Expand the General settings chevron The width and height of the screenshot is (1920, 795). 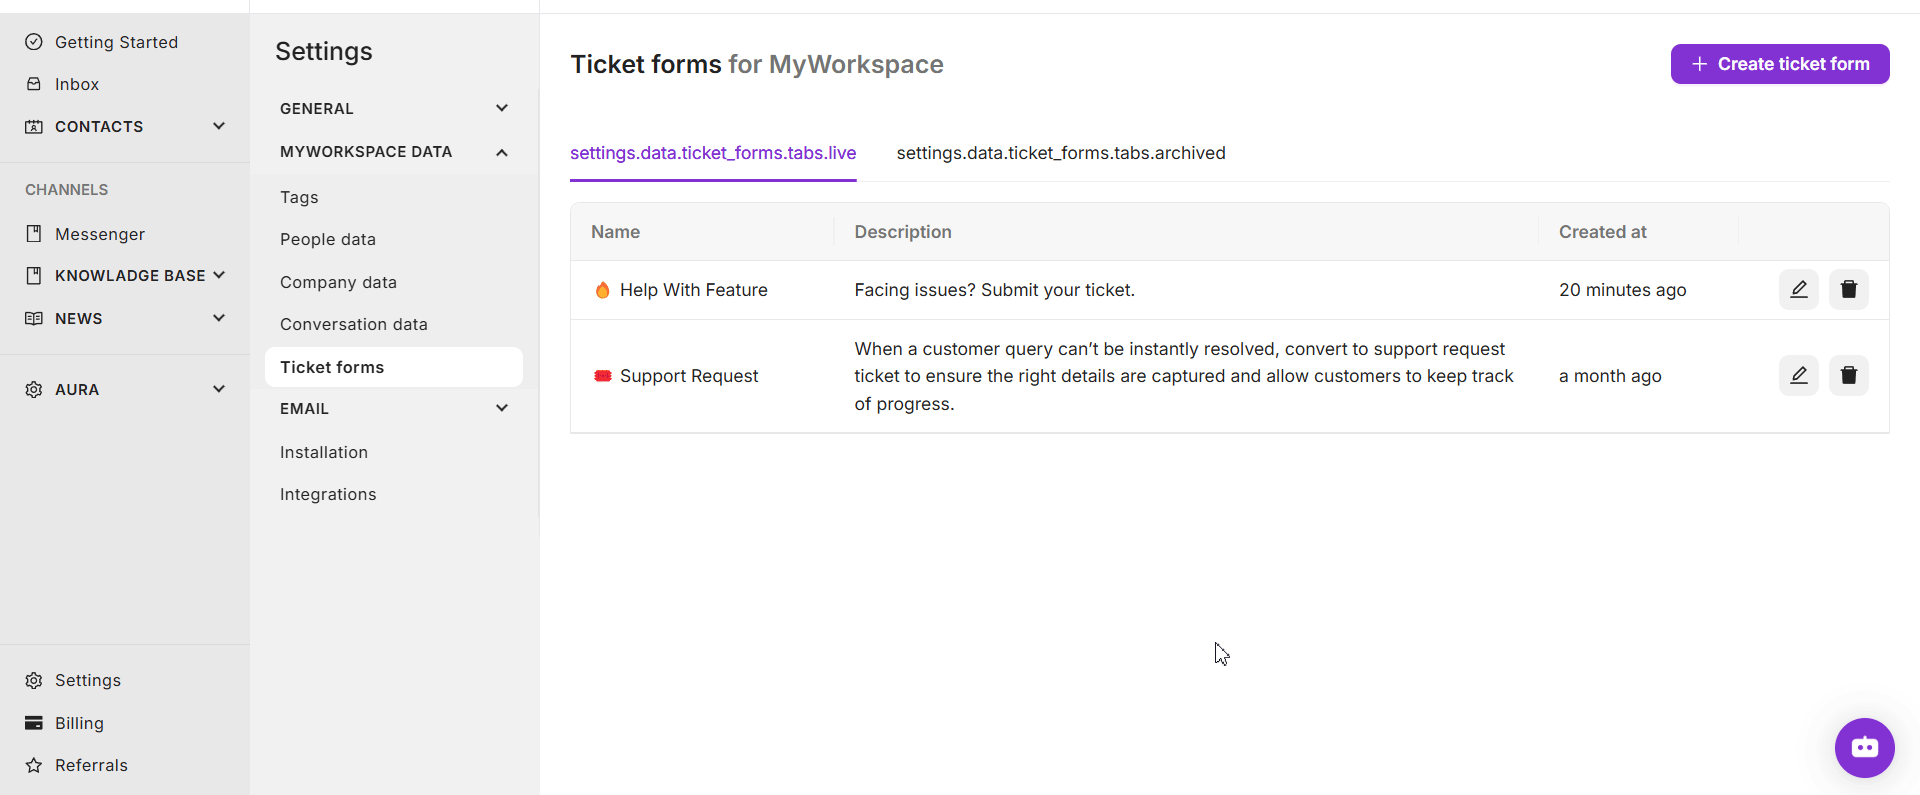click(x=502, y=108)
